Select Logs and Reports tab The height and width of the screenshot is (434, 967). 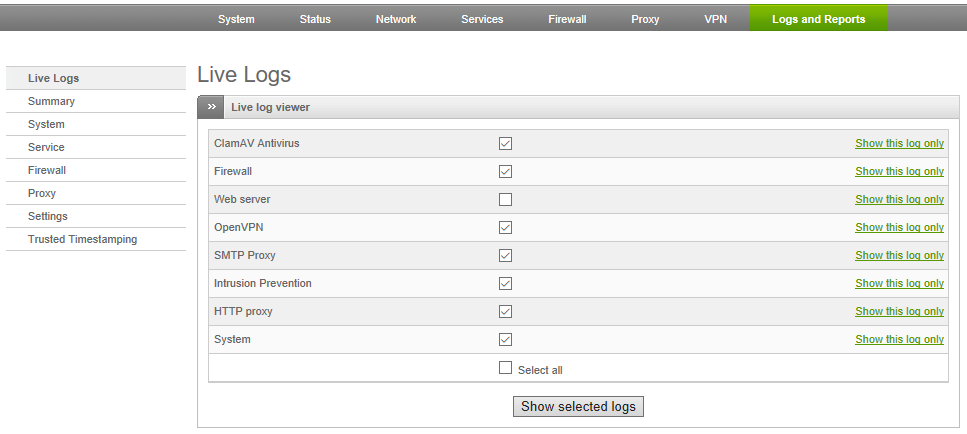(818, 18)
